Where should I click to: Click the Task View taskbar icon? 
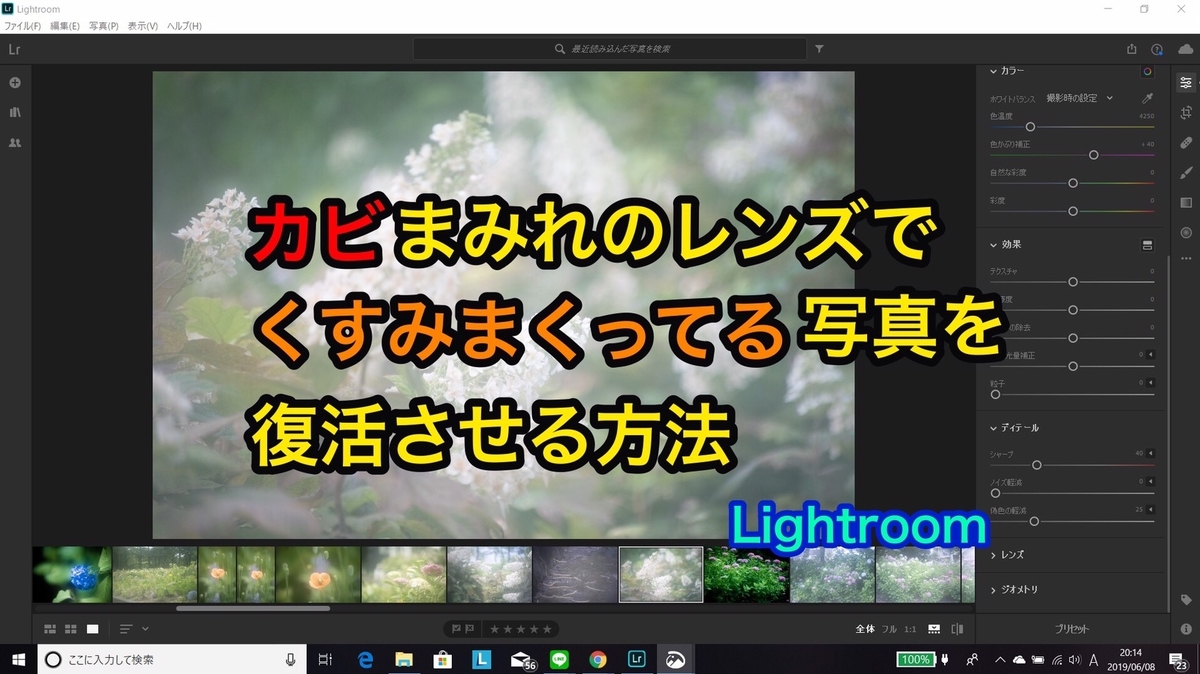tap(324, 659)
